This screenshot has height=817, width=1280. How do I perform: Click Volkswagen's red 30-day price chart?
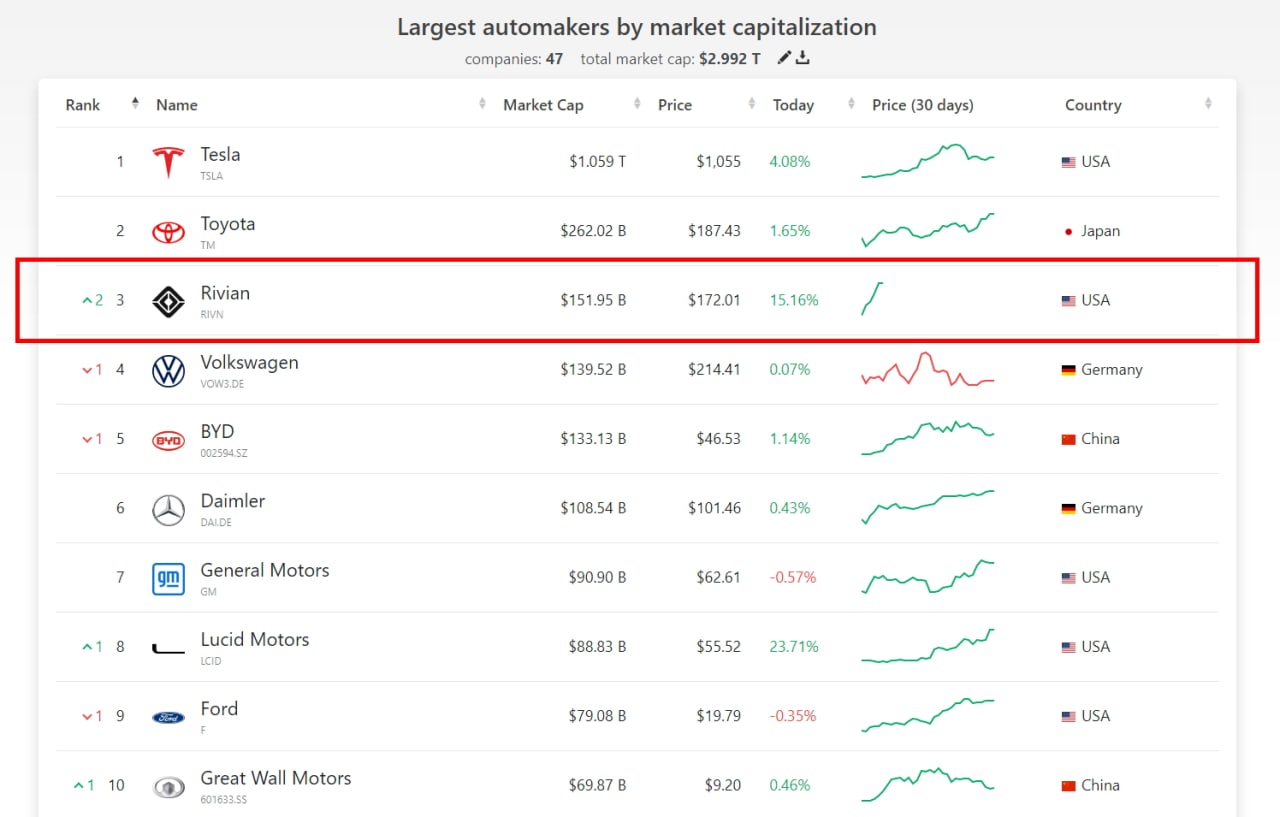928,369
